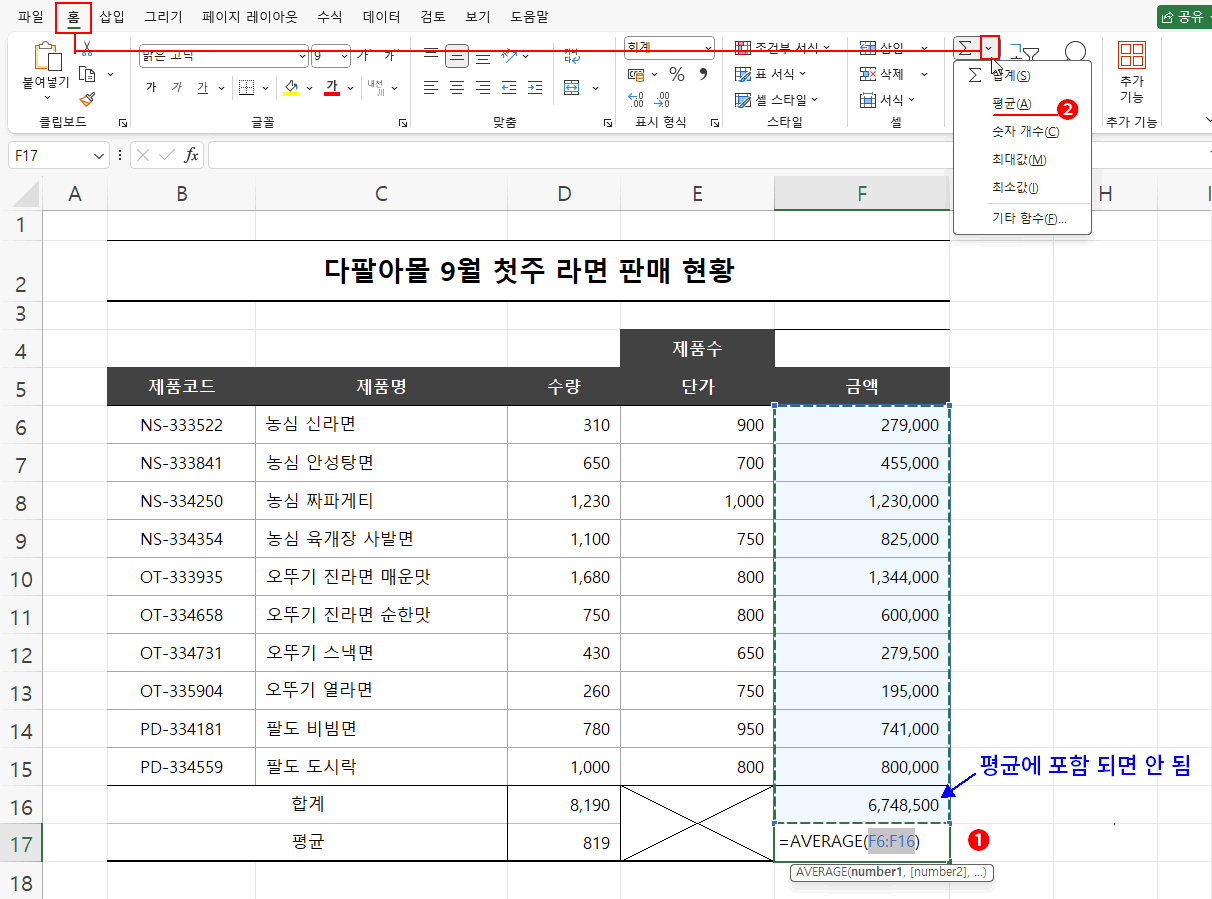This screenshot has width=1212, height=899.
Task: Click the Align Right icon
Action: 483,88
